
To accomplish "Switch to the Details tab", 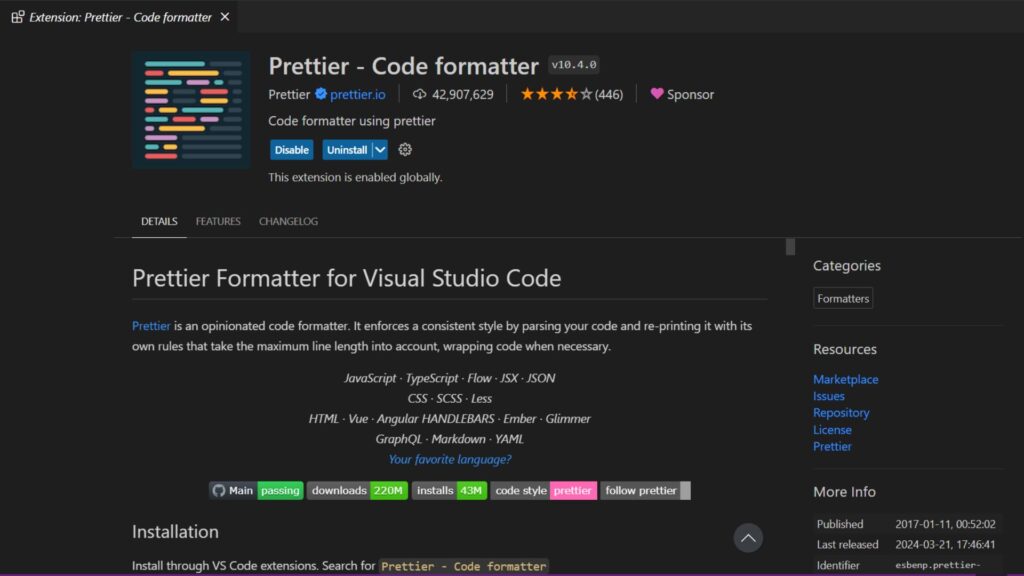I will (x=159, y=221).
